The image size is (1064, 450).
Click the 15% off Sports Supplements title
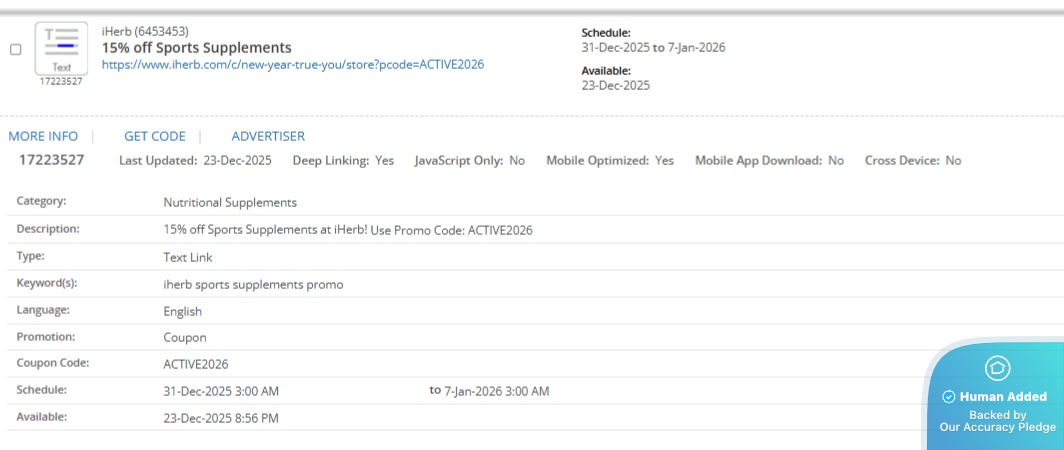pos(197,48)
